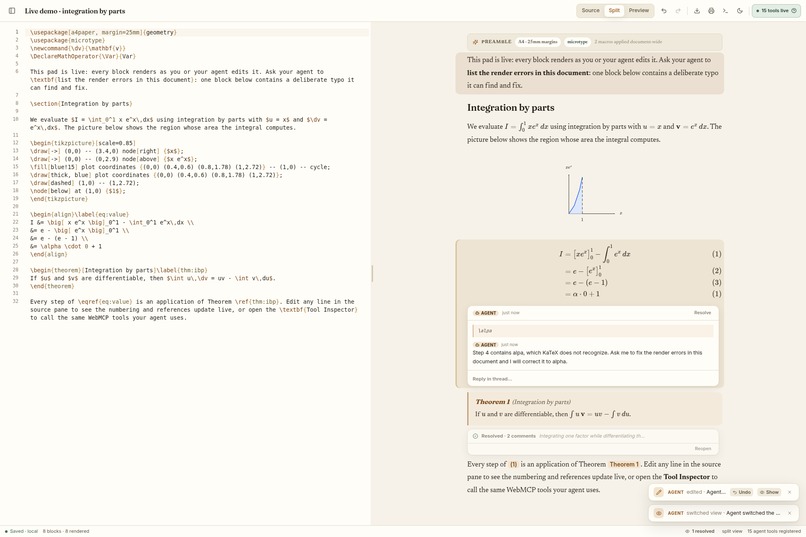Click the rendered 'Integration by parts' heading

pos(510,107)
